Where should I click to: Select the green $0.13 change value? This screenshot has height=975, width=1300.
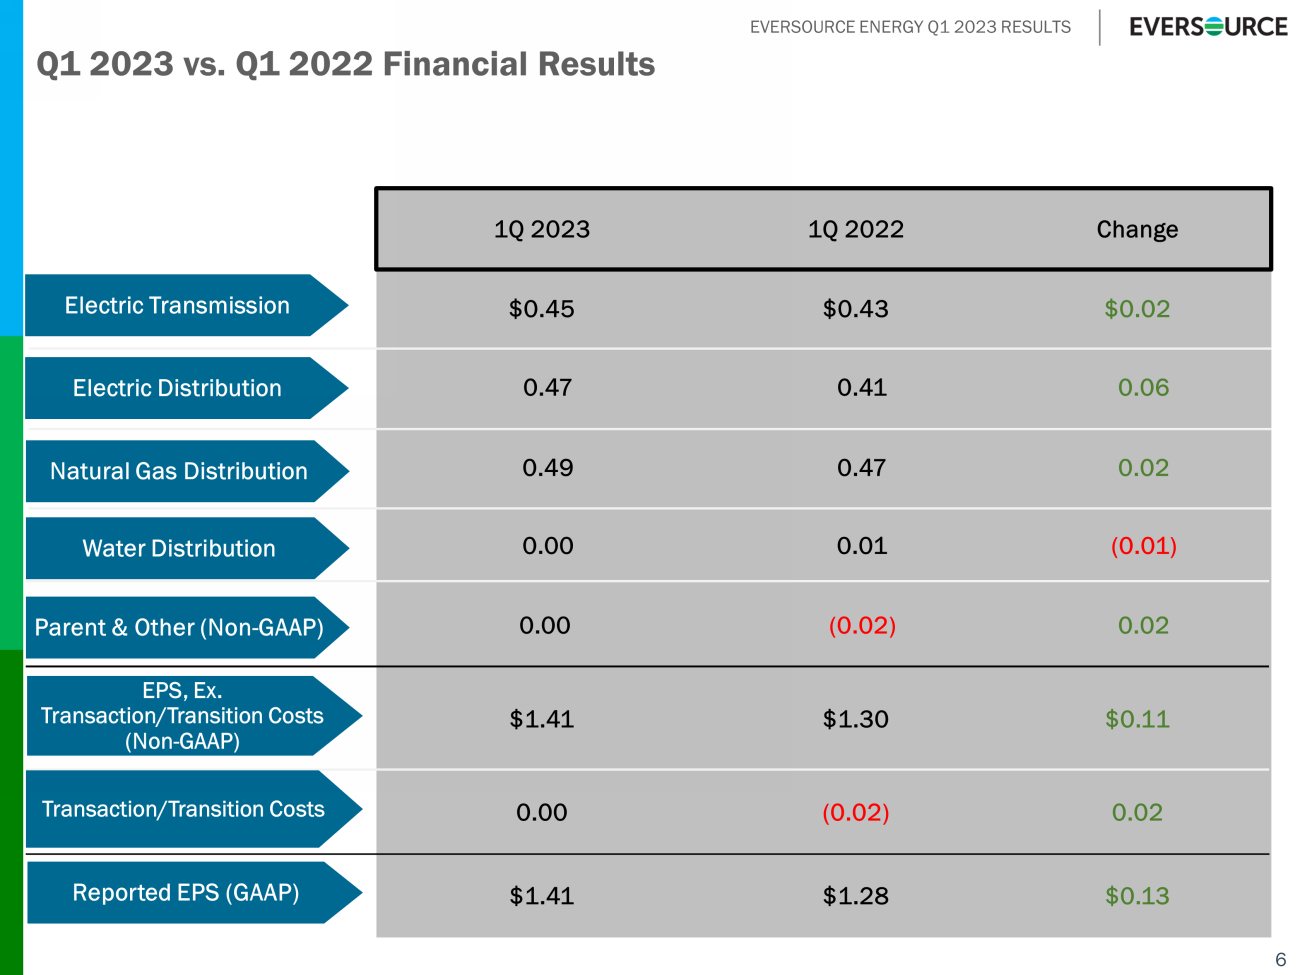[x=1137, y=896]
